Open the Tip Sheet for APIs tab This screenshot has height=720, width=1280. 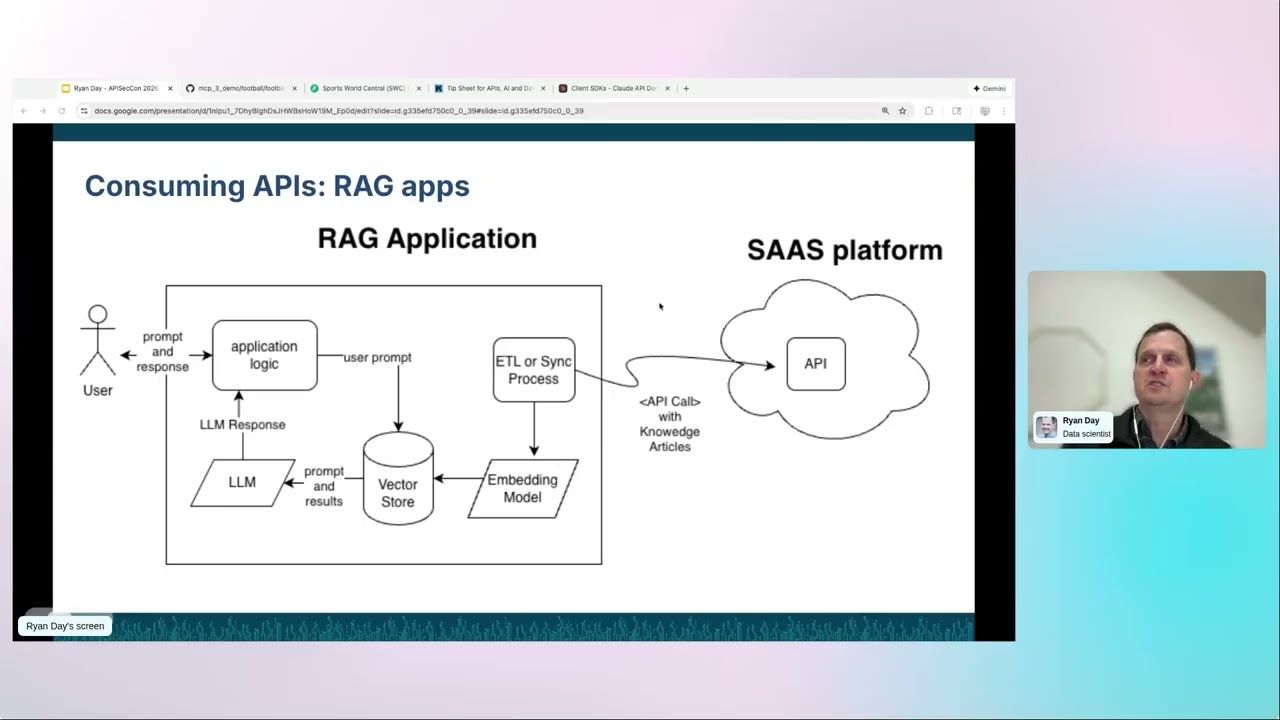click(488, 88)
